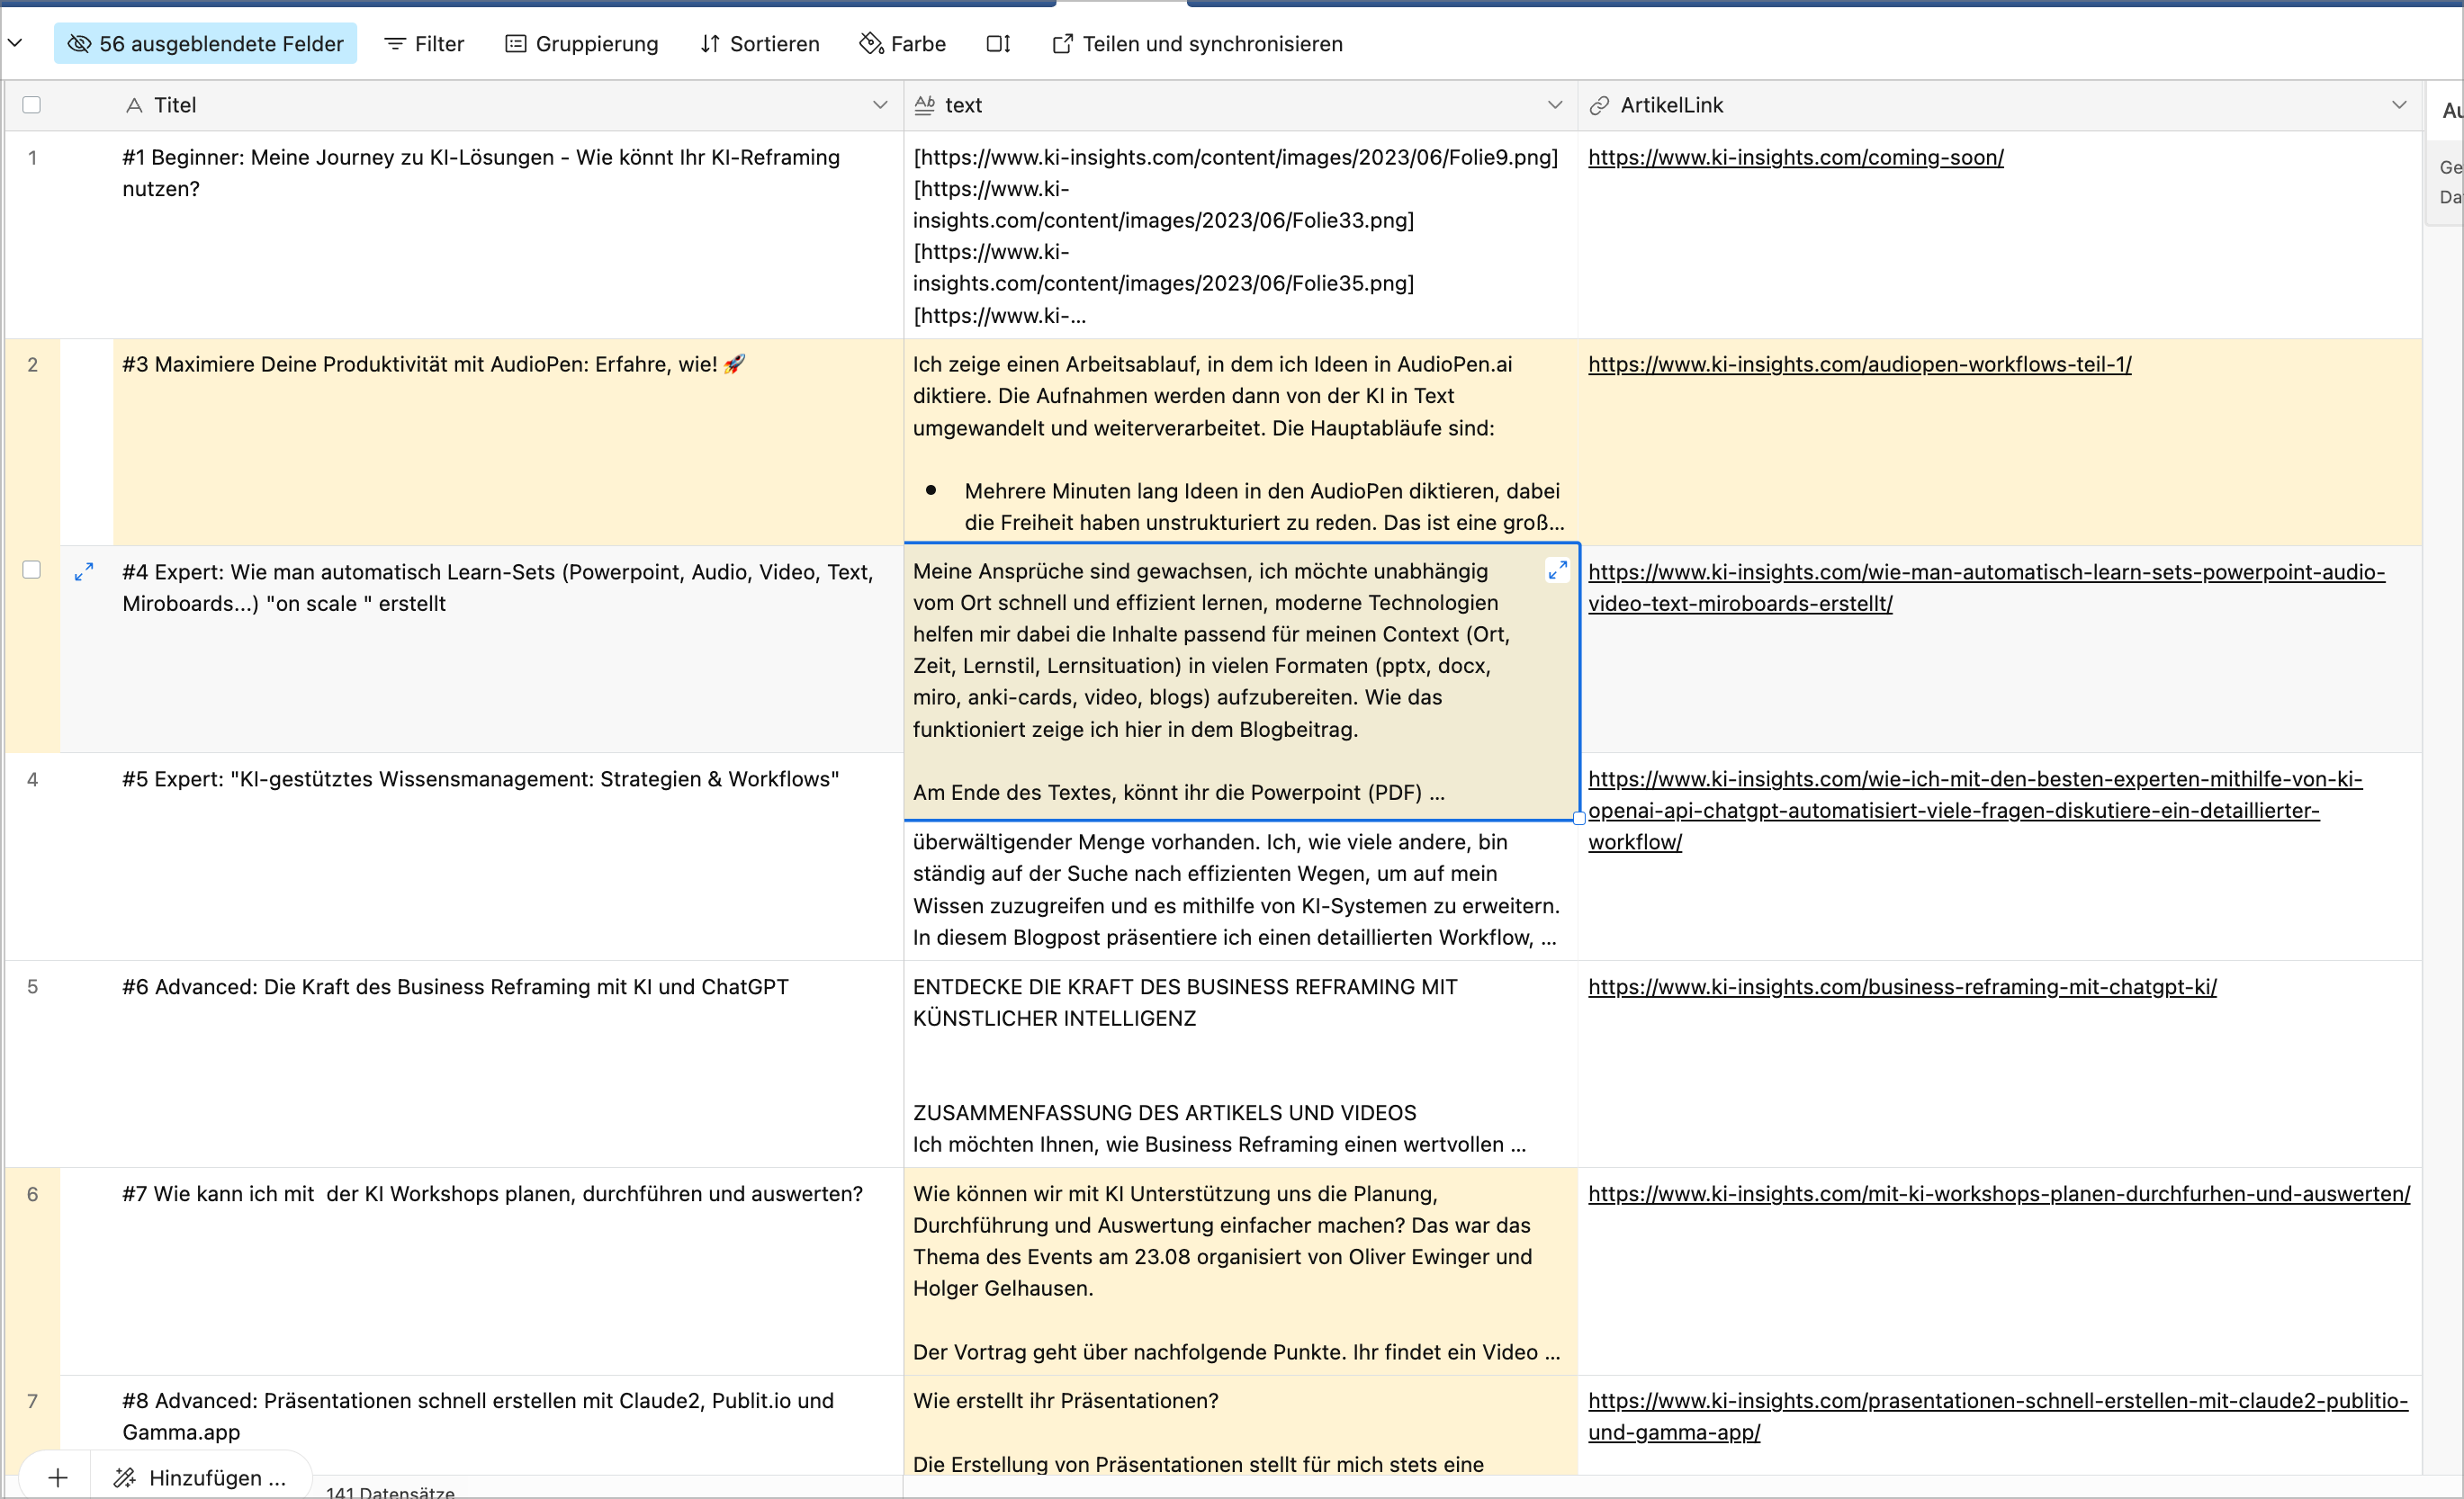Select the #6 Advanced Business Reframing title

pos(508,1064)
